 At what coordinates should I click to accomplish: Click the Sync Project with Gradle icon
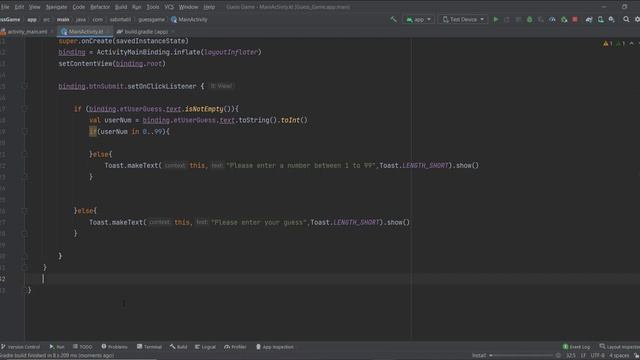589,19
